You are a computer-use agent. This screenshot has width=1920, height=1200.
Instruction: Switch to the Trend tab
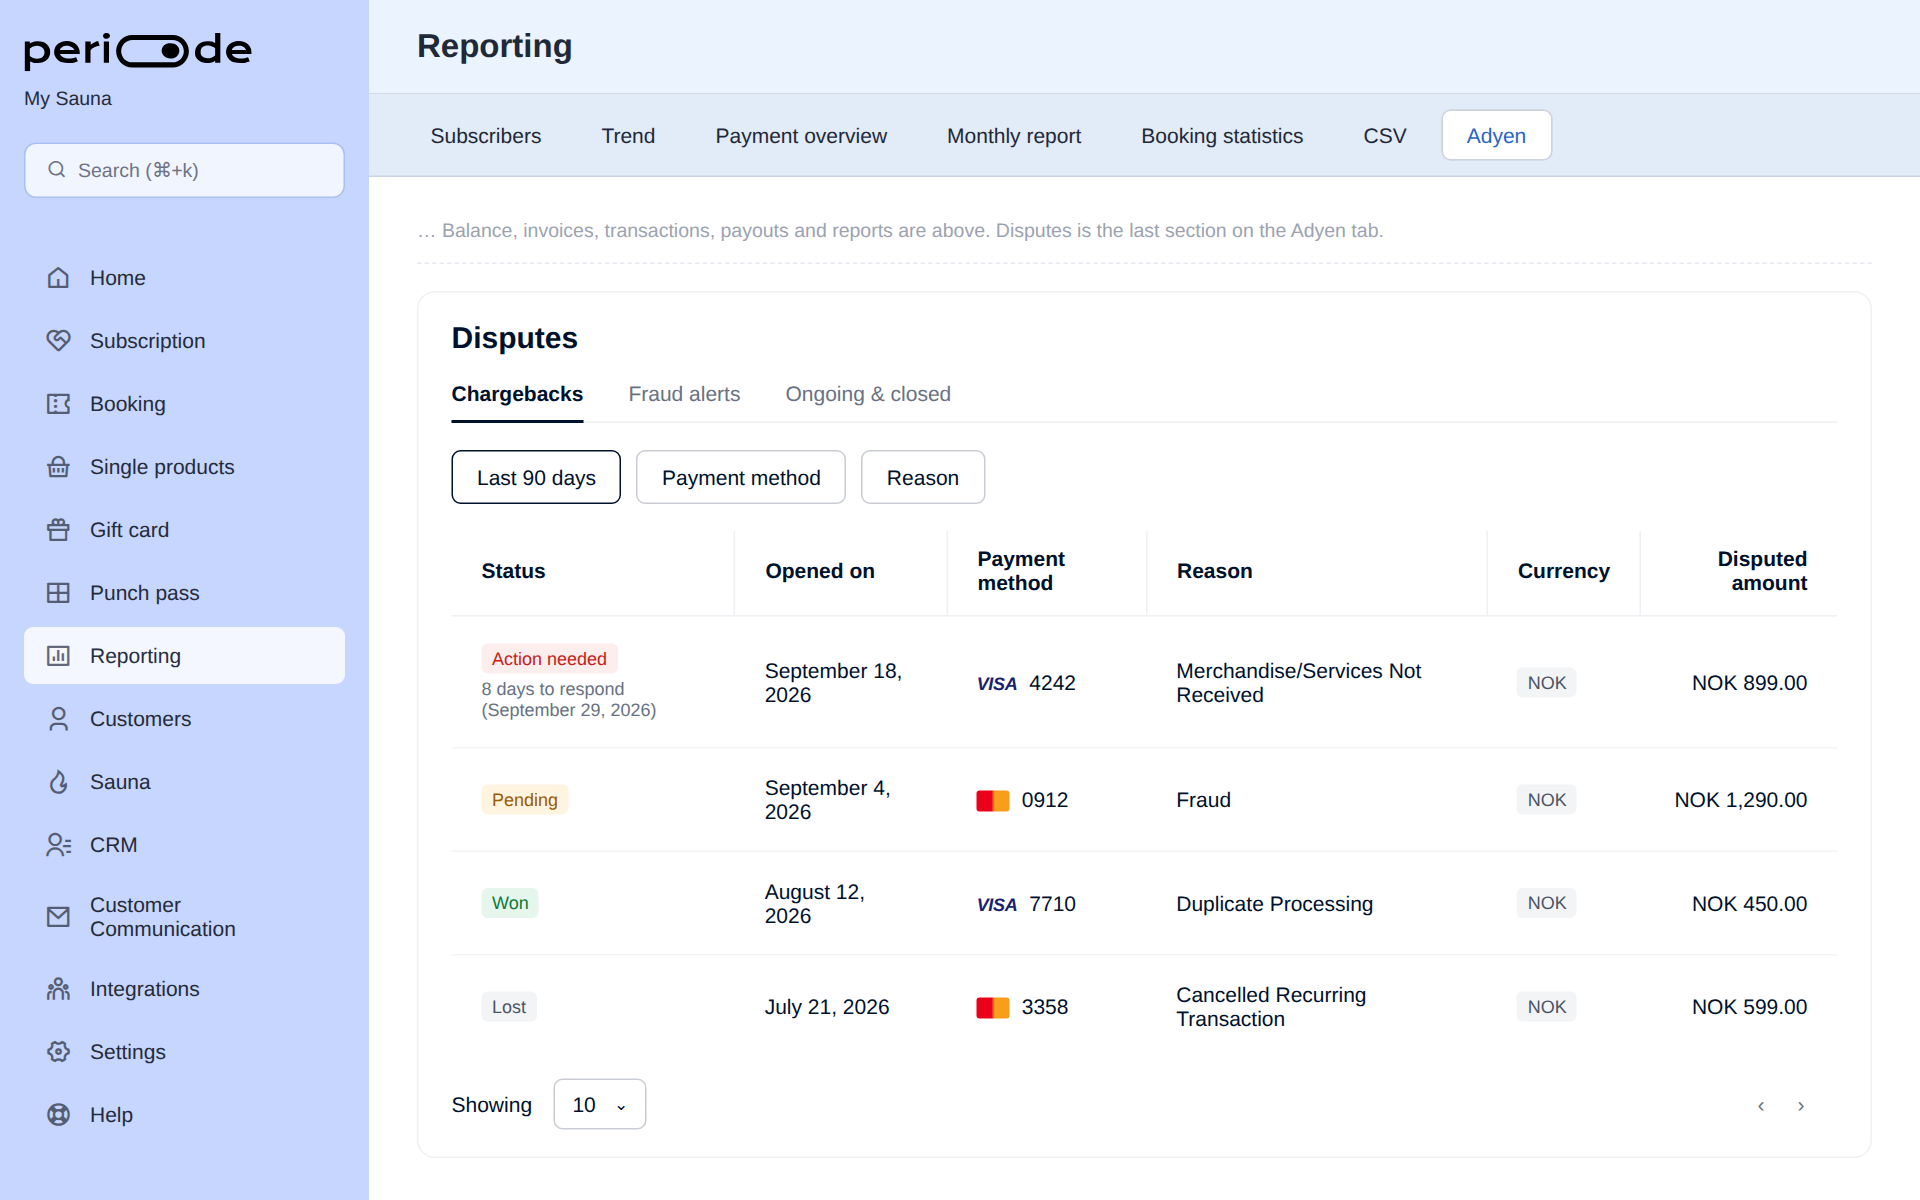(628, 136)
